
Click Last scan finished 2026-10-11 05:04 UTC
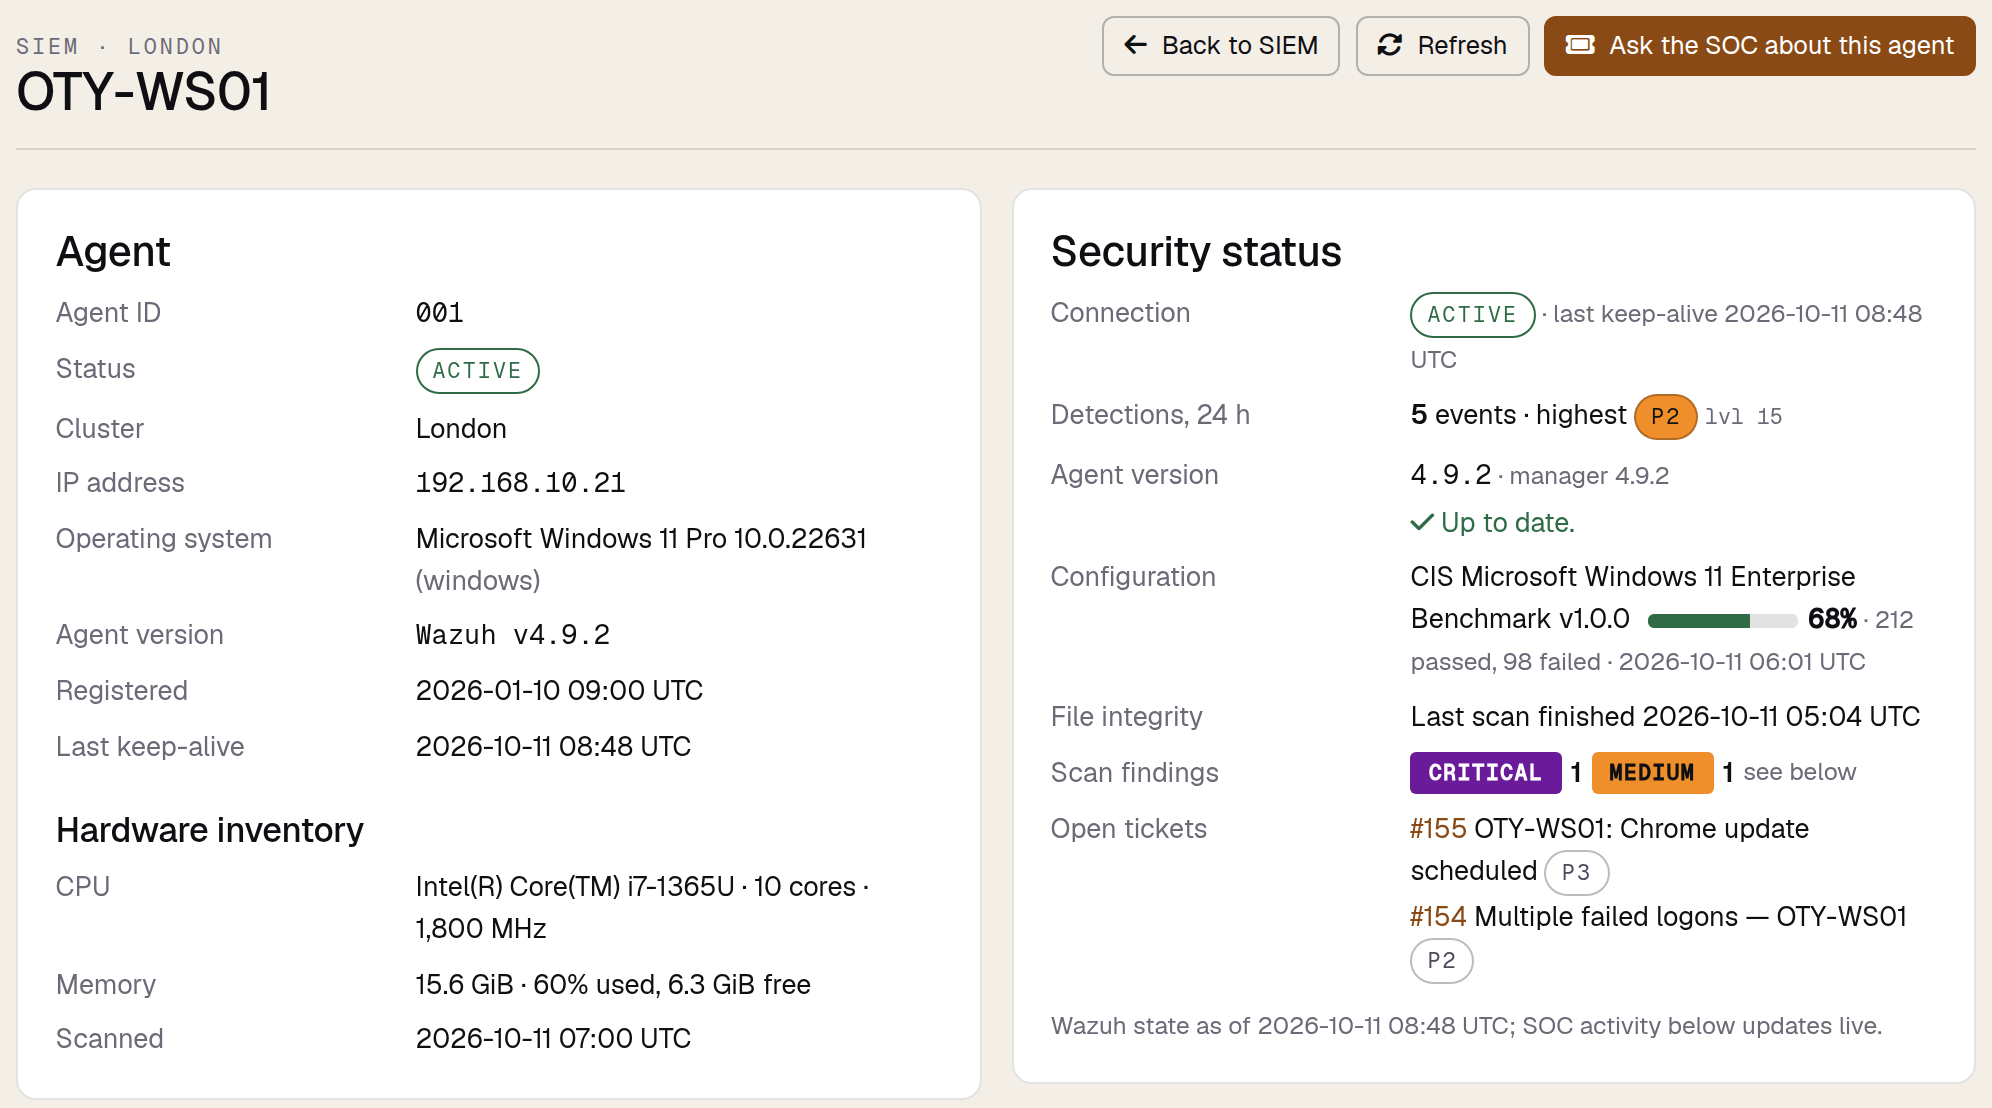point(1665,717)
